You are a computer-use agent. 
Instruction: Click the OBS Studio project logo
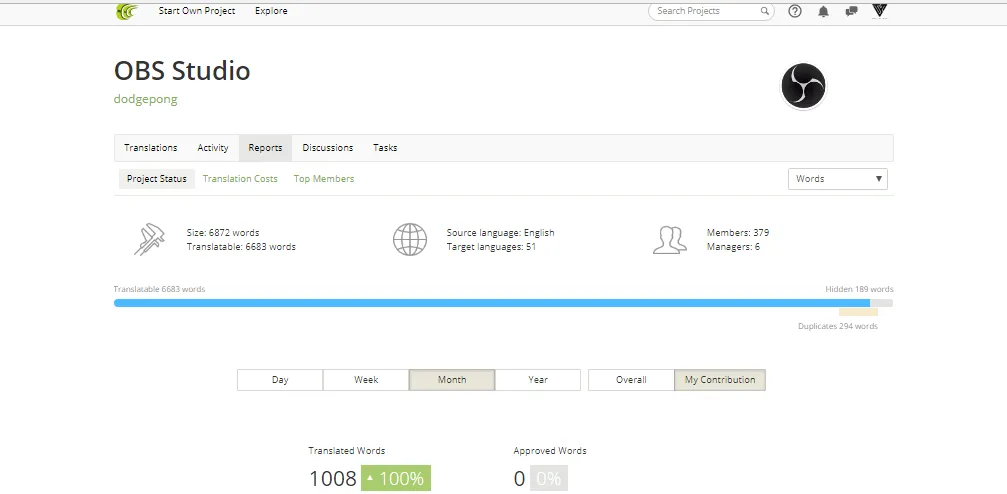click(x=803, y=86)
